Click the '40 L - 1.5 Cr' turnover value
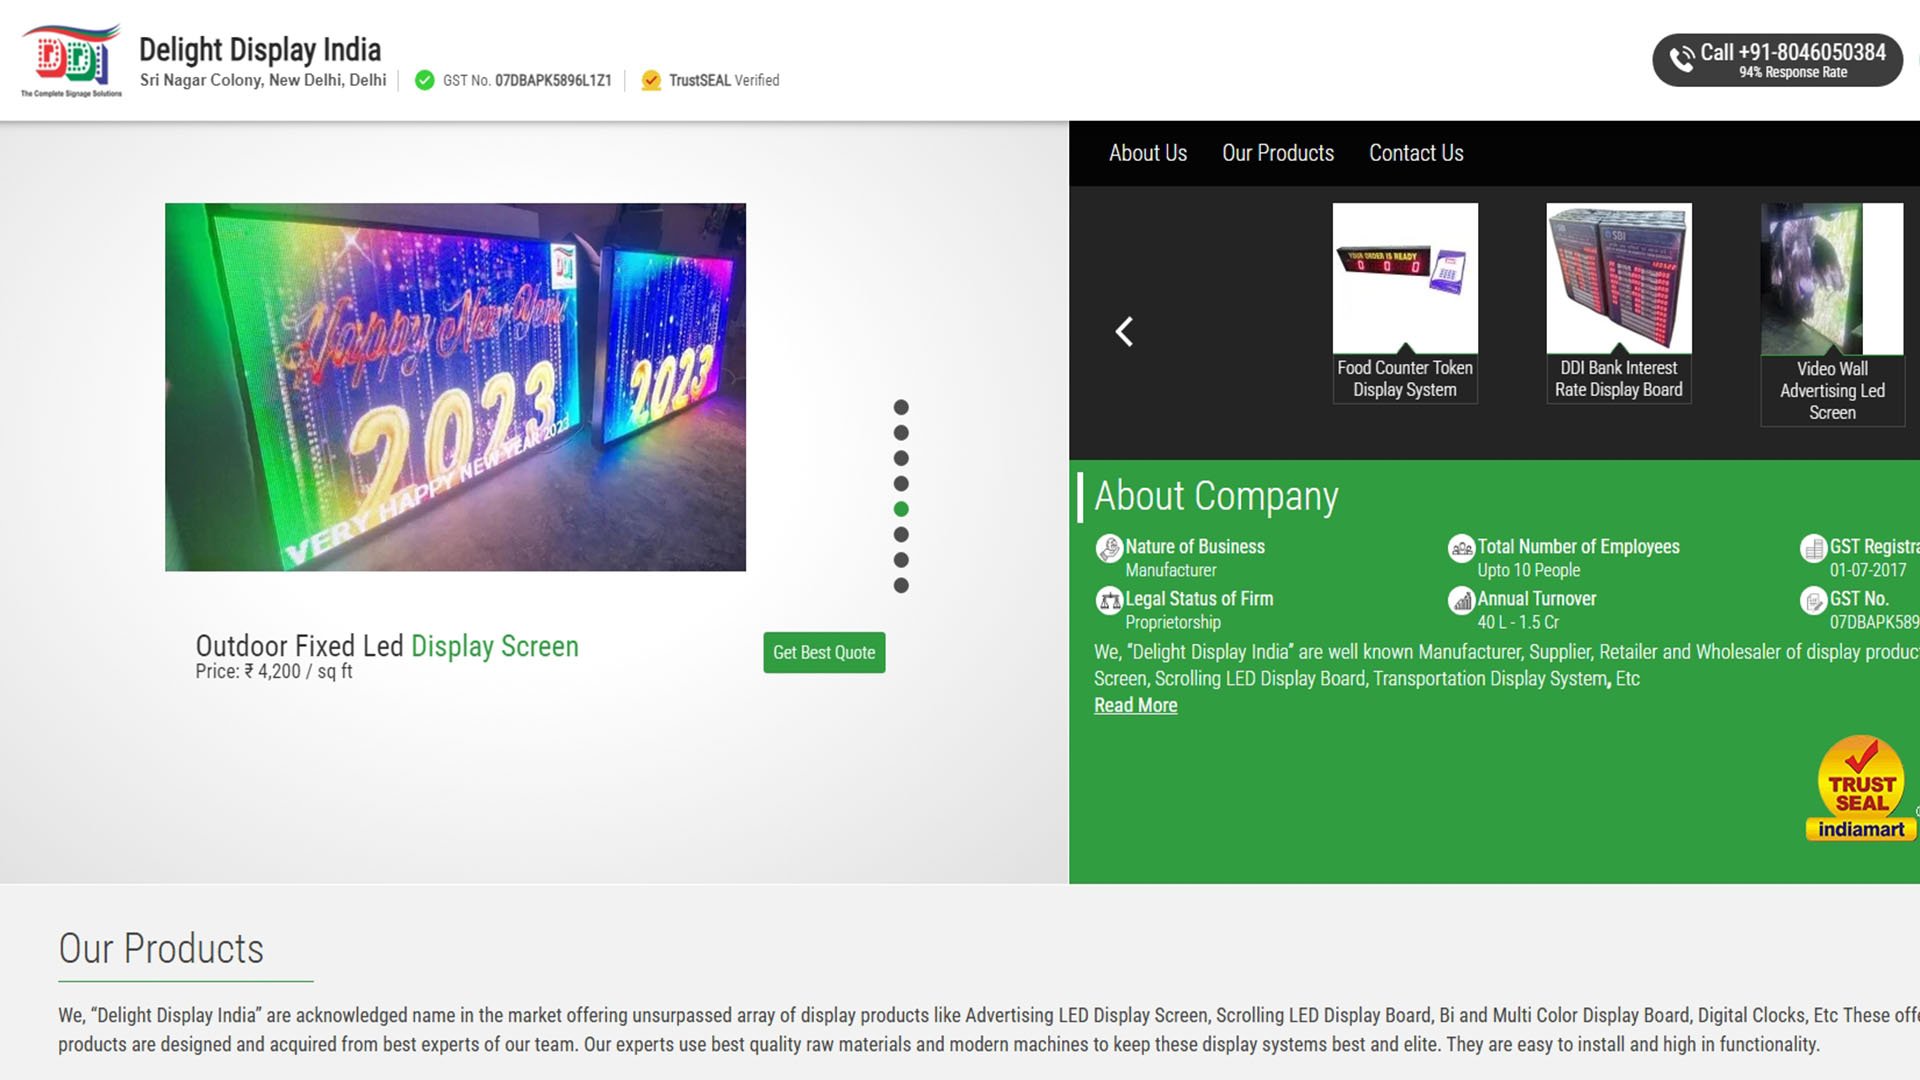1920x1080 pixels. tap(1518, 622)
